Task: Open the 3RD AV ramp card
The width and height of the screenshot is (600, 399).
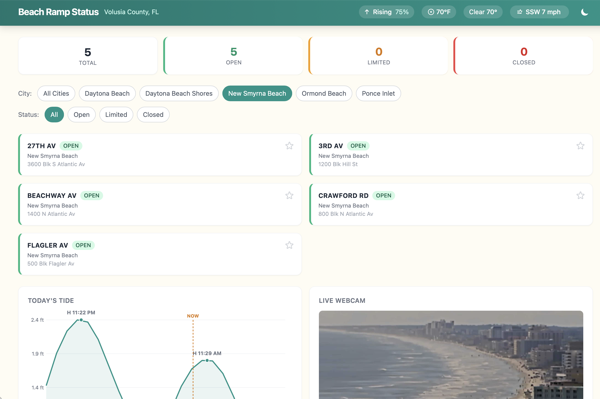Action: click(x=451, y=155)
